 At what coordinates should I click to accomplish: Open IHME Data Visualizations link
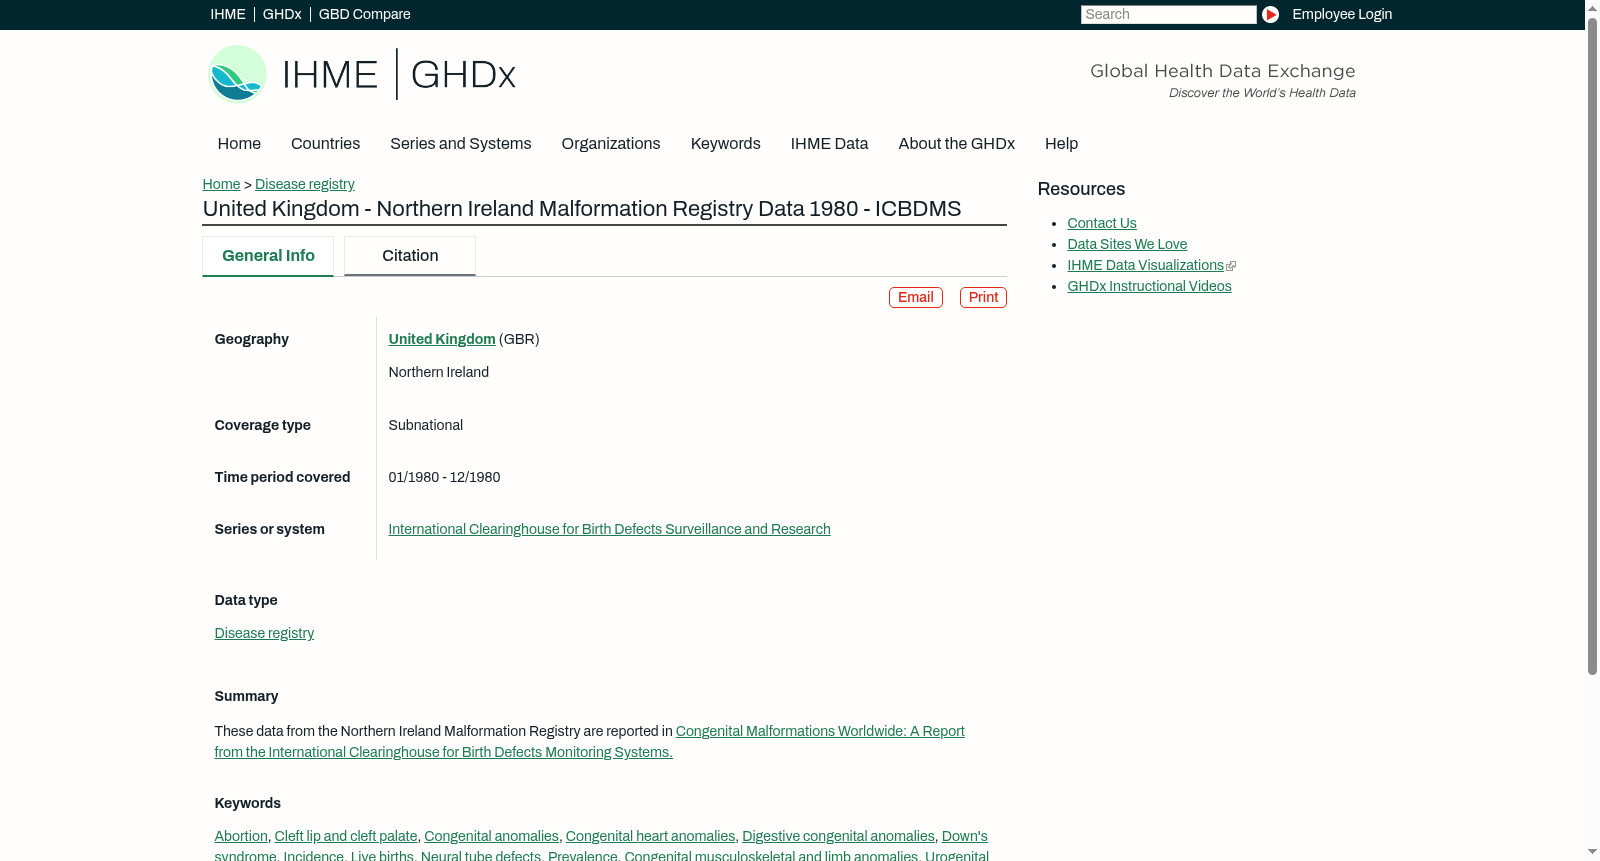[1145, 265]
